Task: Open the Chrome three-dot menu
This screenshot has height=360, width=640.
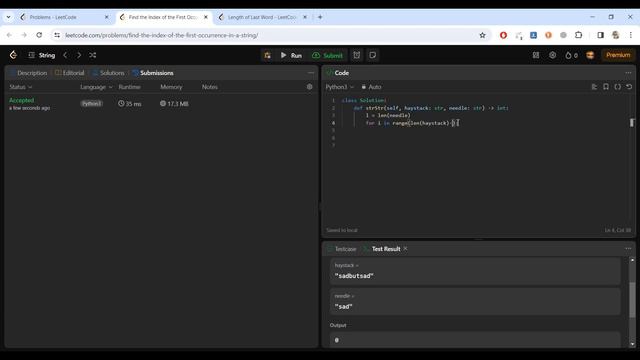Action: click(631, 35)
